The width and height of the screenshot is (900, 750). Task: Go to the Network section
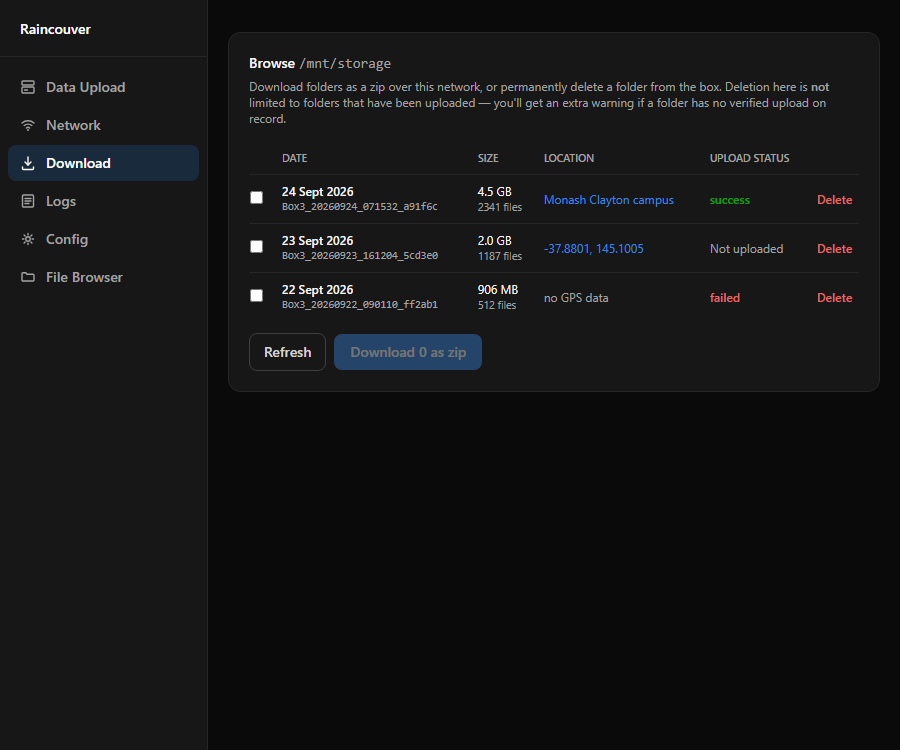pyautogui.click(x=103, y=125)
